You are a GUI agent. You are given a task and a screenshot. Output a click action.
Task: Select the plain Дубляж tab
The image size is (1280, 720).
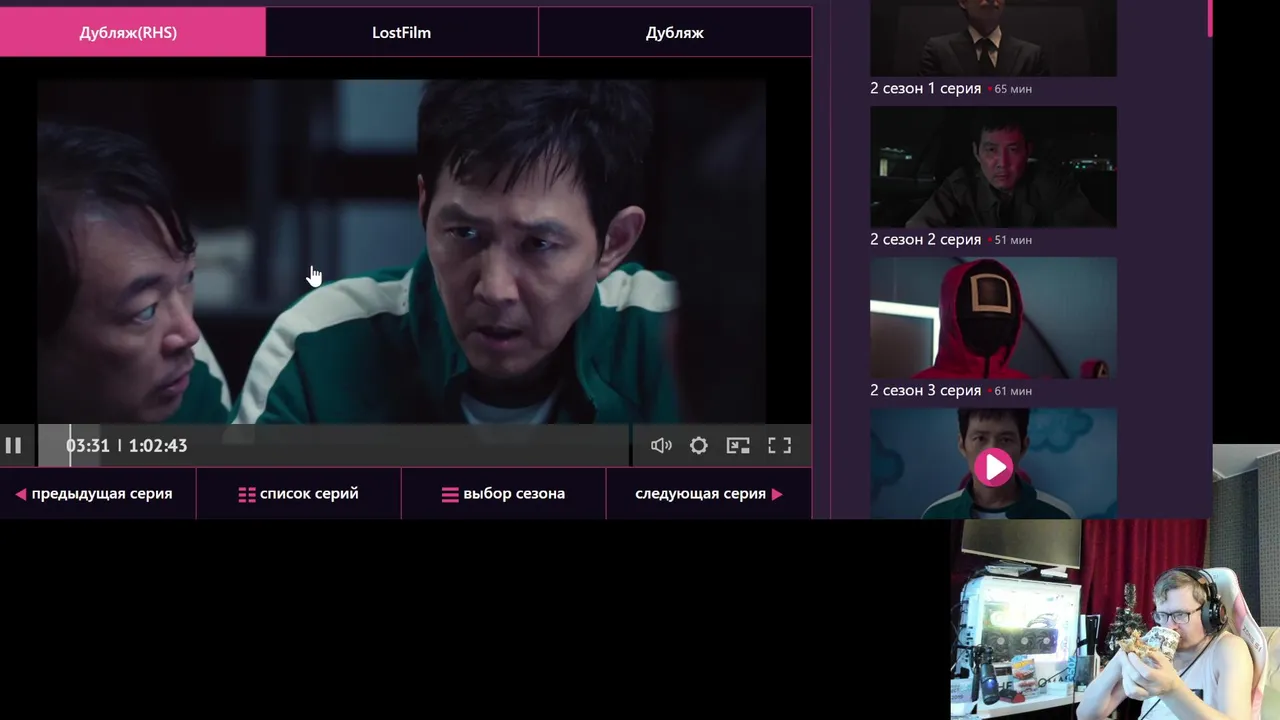675,32
